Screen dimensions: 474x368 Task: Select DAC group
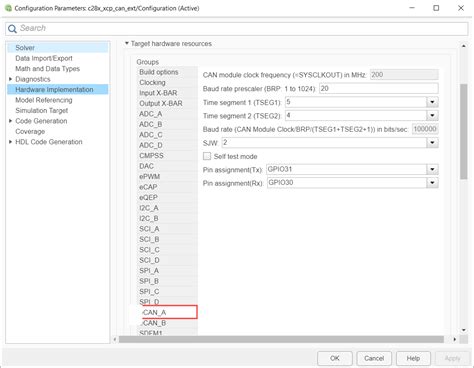tap(167, 166)
